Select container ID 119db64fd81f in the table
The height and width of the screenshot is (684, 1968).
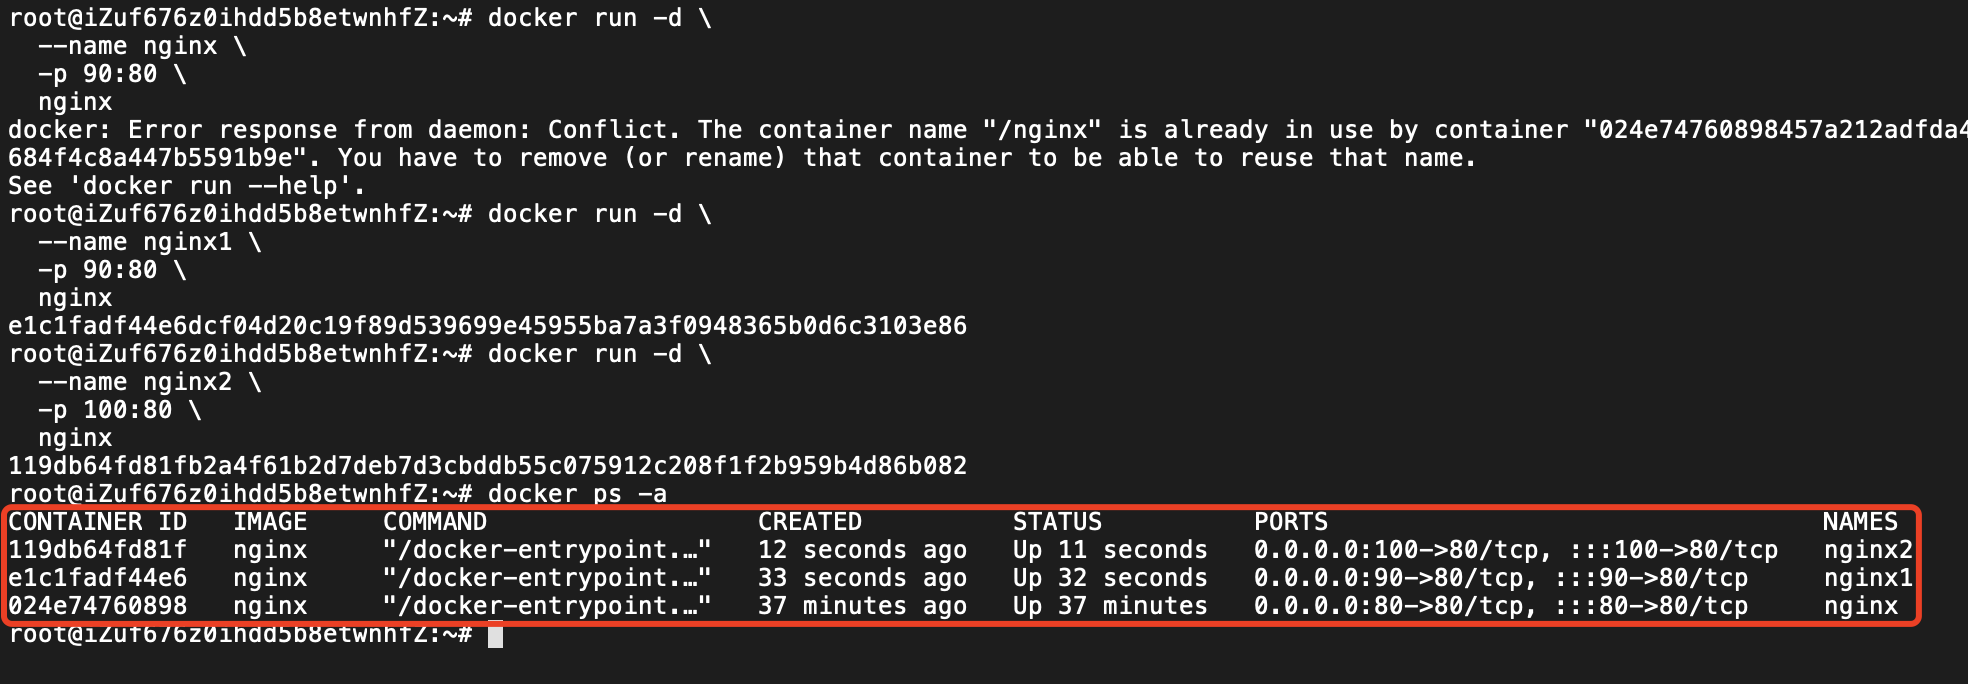pos(97,550)
